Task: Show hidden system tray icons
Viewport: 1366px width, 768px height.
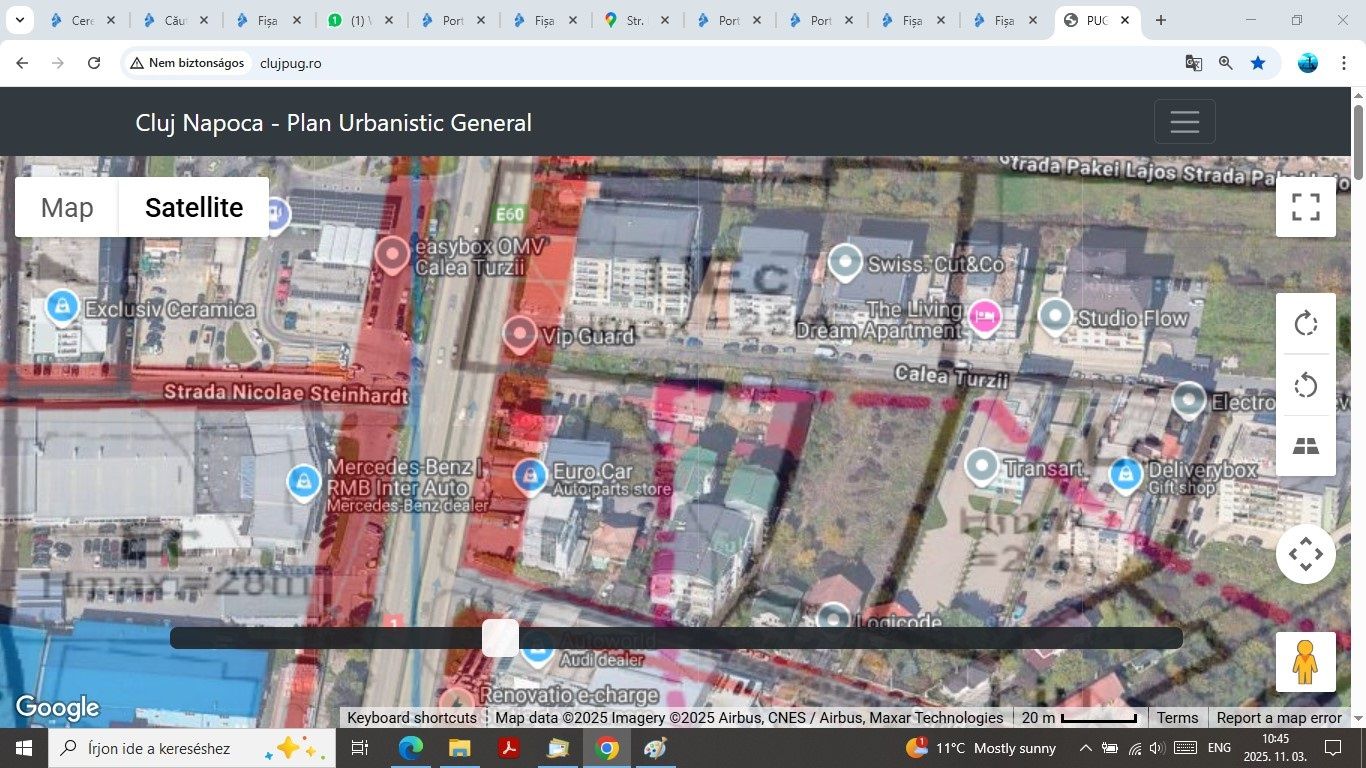Action: coord(1085,748)
